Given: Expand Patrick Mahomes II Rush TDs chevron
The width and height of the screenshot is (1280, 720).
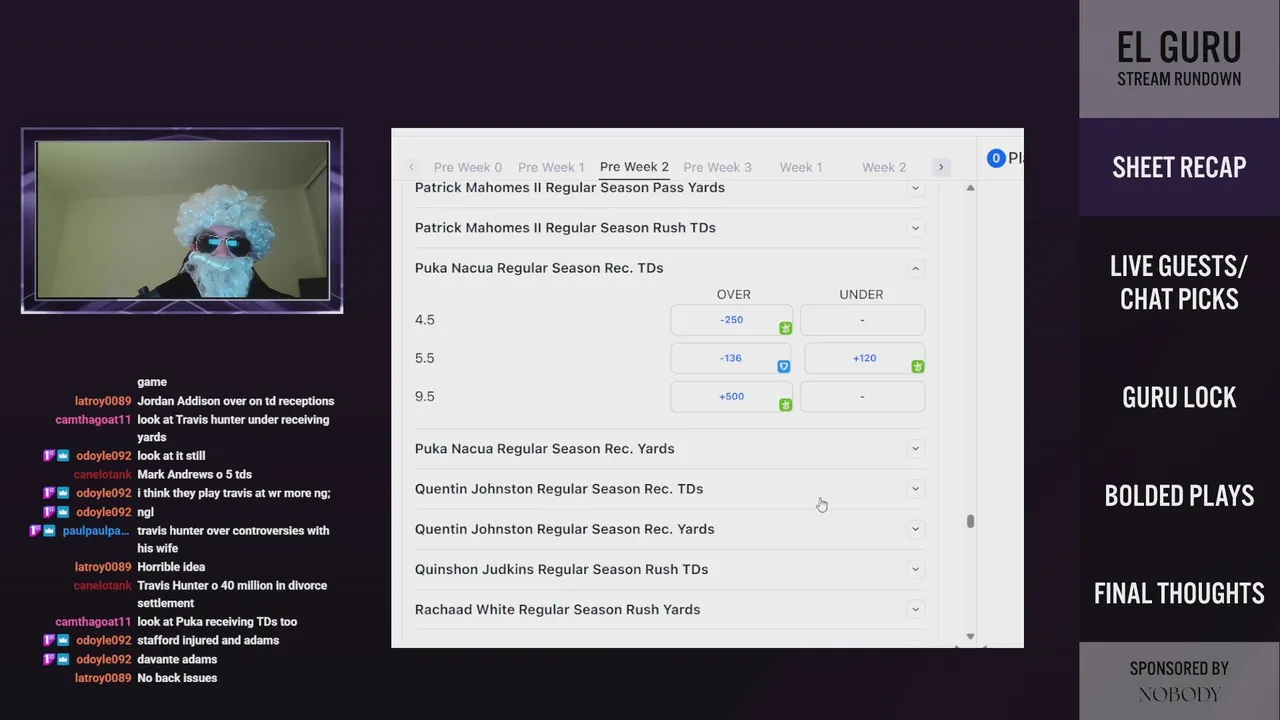Looking at the screenshot, I should tap(915, 228).
